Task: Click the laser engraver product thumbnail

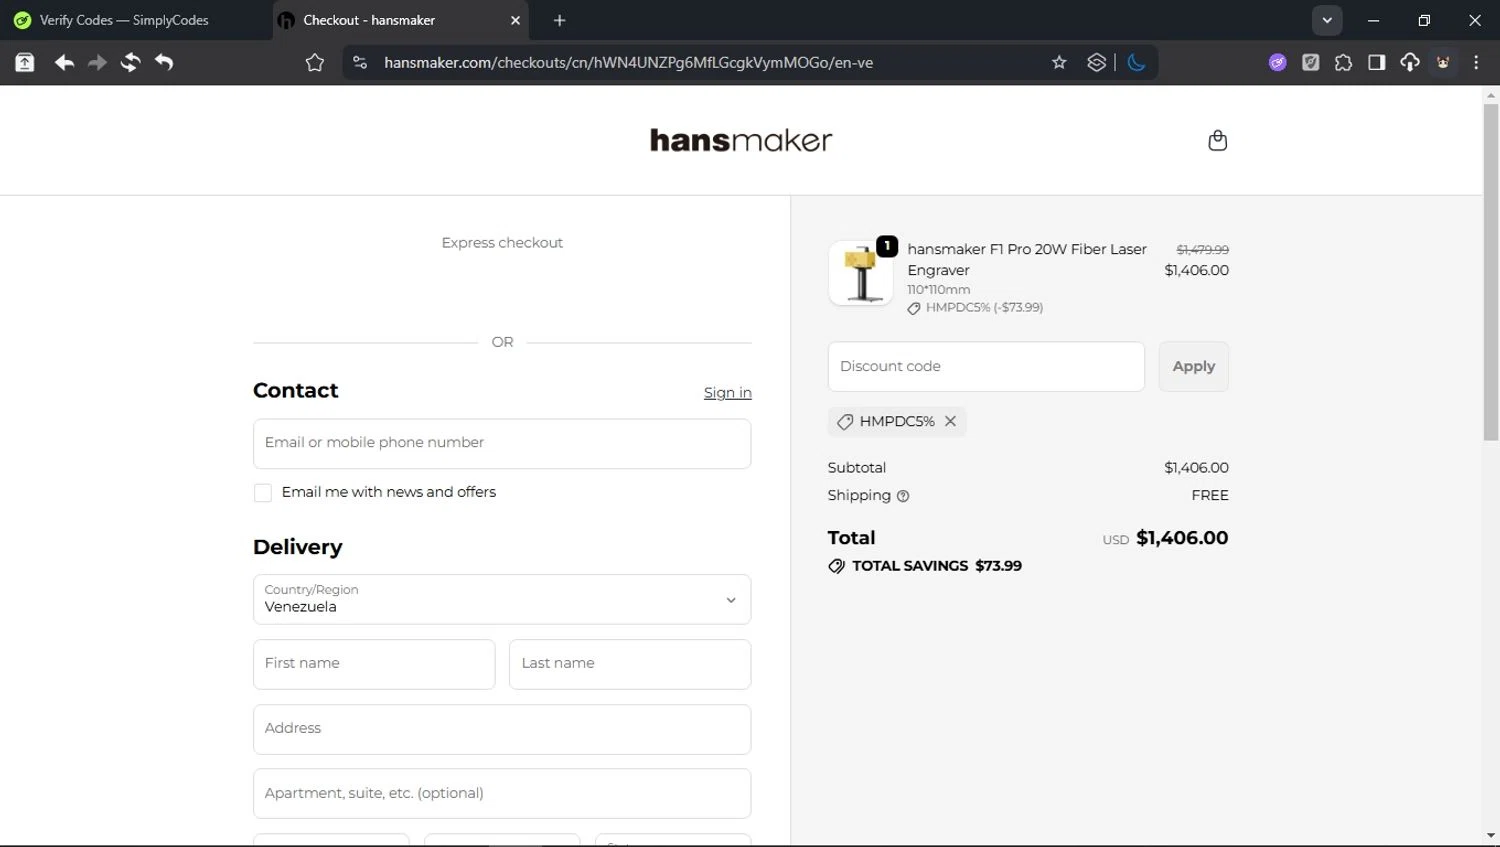Action: [x=861, y=273]
